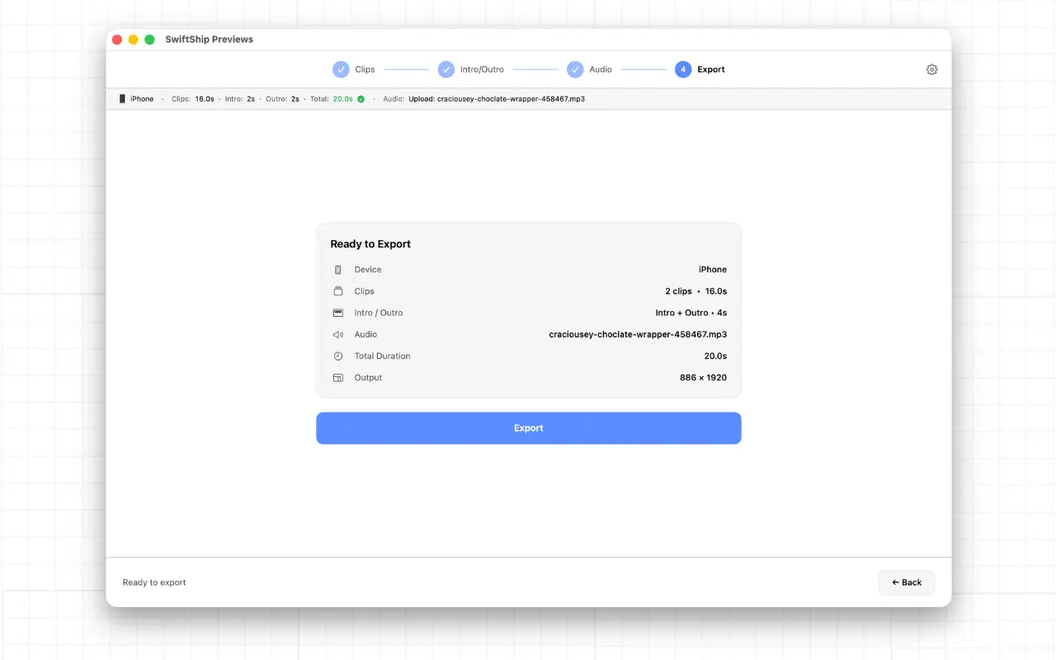Screen dimensions: 1056x660
Task: Click the Intro / Outro row icon
Action: (338, 312)
